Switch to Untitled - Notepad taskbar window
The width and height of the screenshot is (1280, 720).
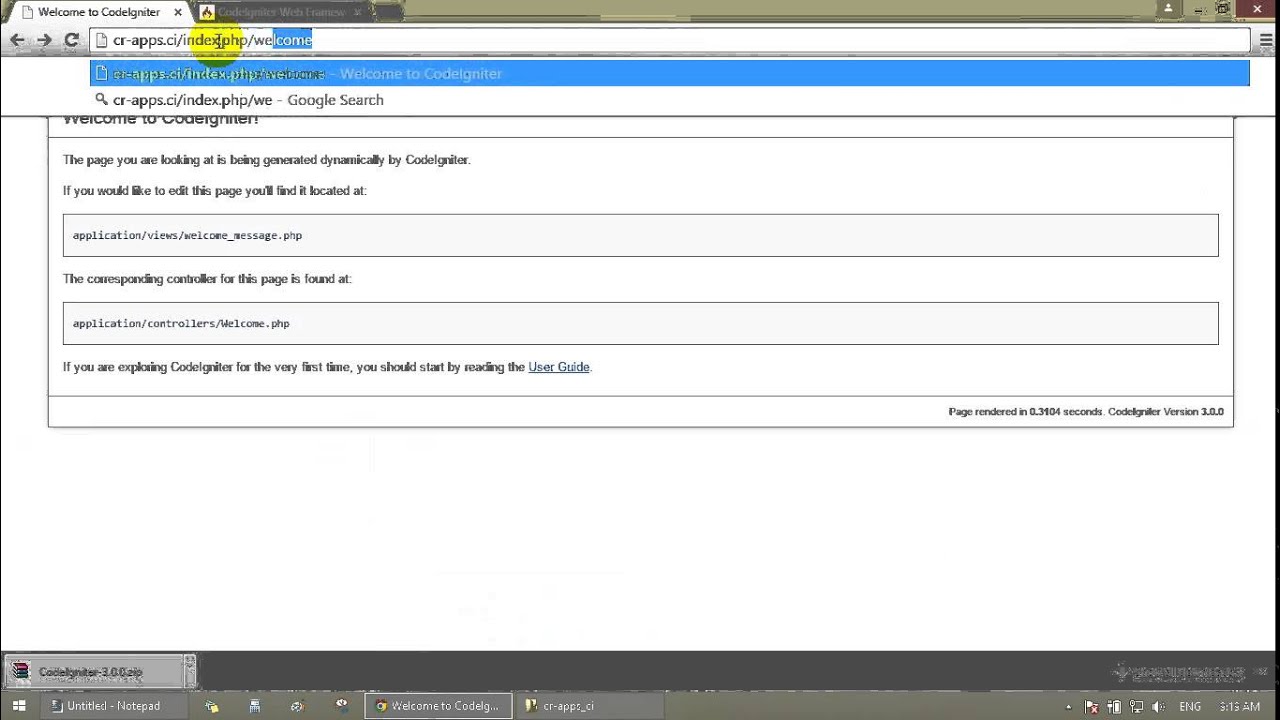(113, 706)
